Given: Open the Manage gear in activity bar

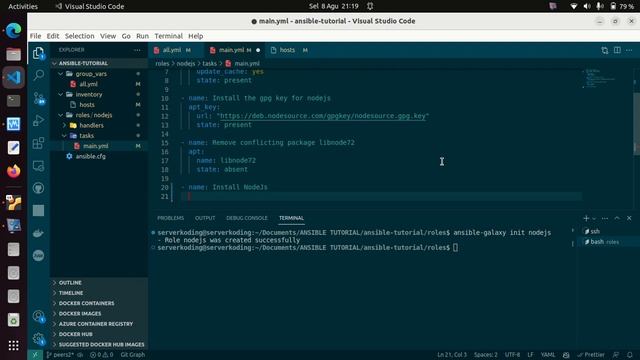Looking at the screenshot, I should click(x=38, y=339).
